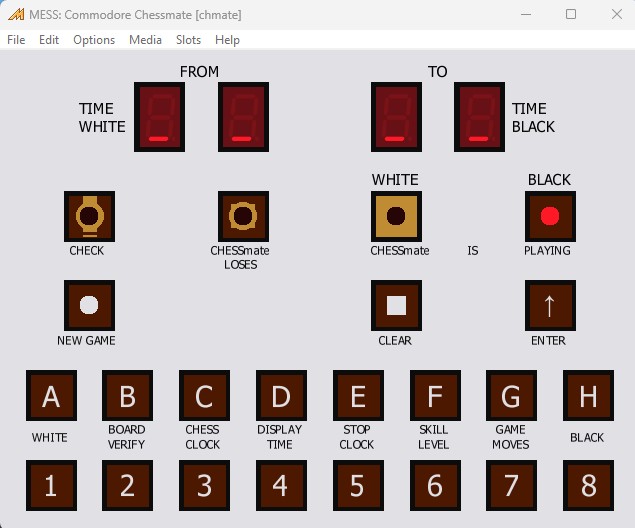Click the NEW GAME label text

86,341
